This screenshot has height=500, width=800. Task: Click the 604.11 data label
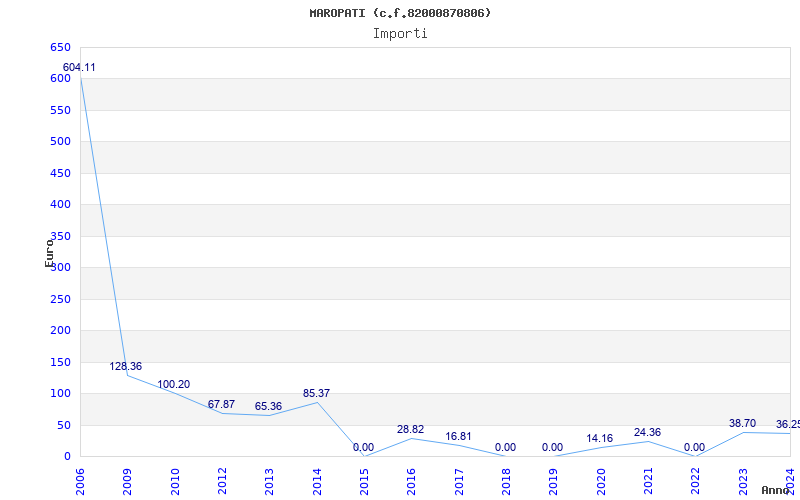tap(79, 67)
